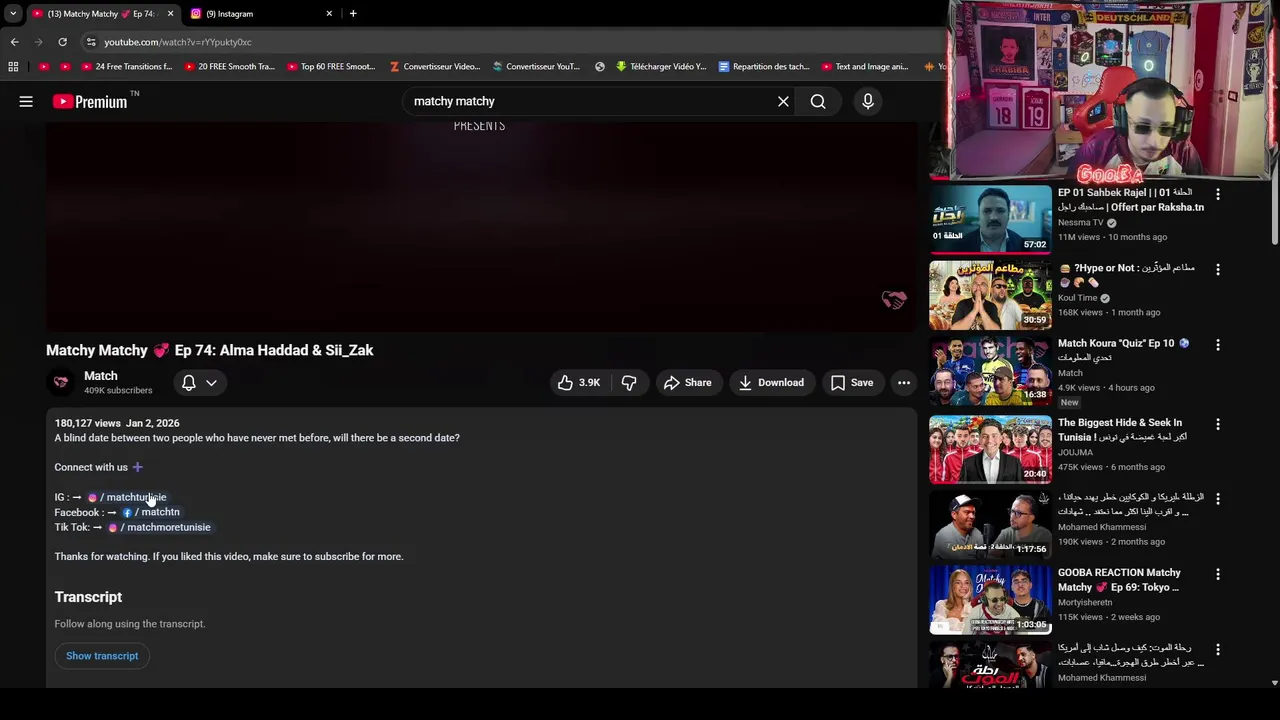Image resolution: width=1280 pixels, height=720 pixels.
Task: Run the search with the magnifier button
Action: 818,101
